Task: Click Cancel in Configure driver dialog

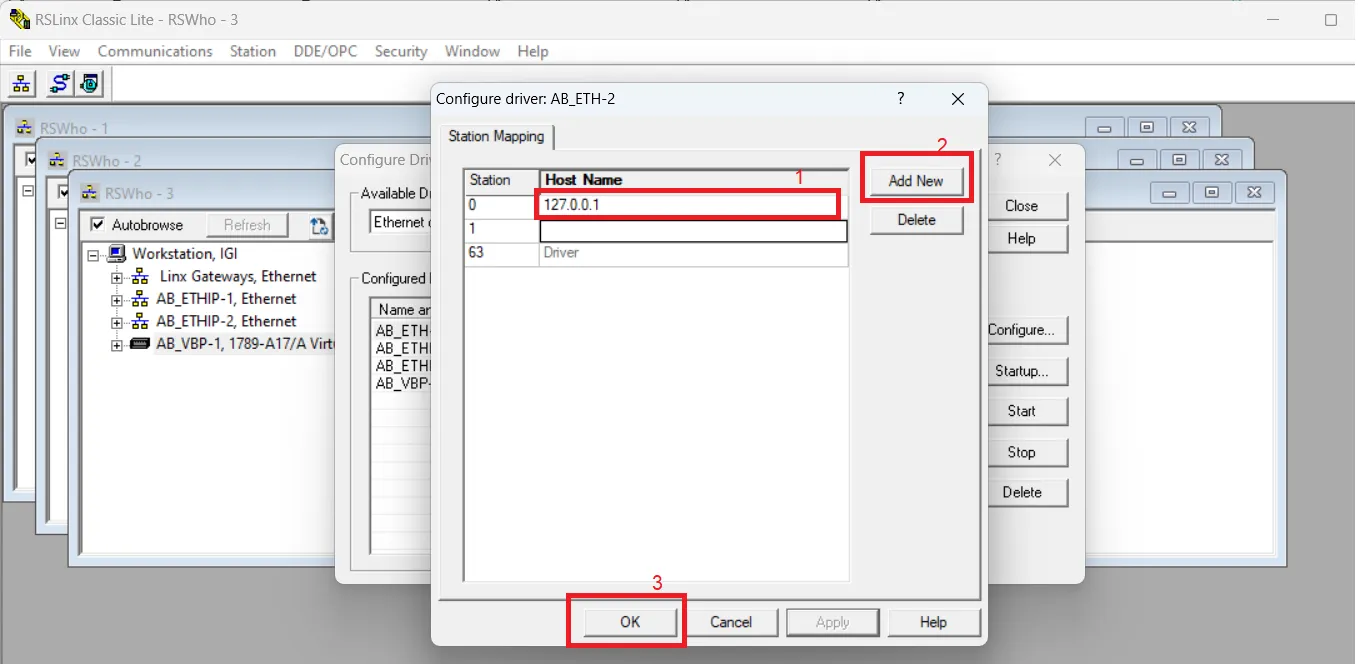Action: tap(731, 622)
